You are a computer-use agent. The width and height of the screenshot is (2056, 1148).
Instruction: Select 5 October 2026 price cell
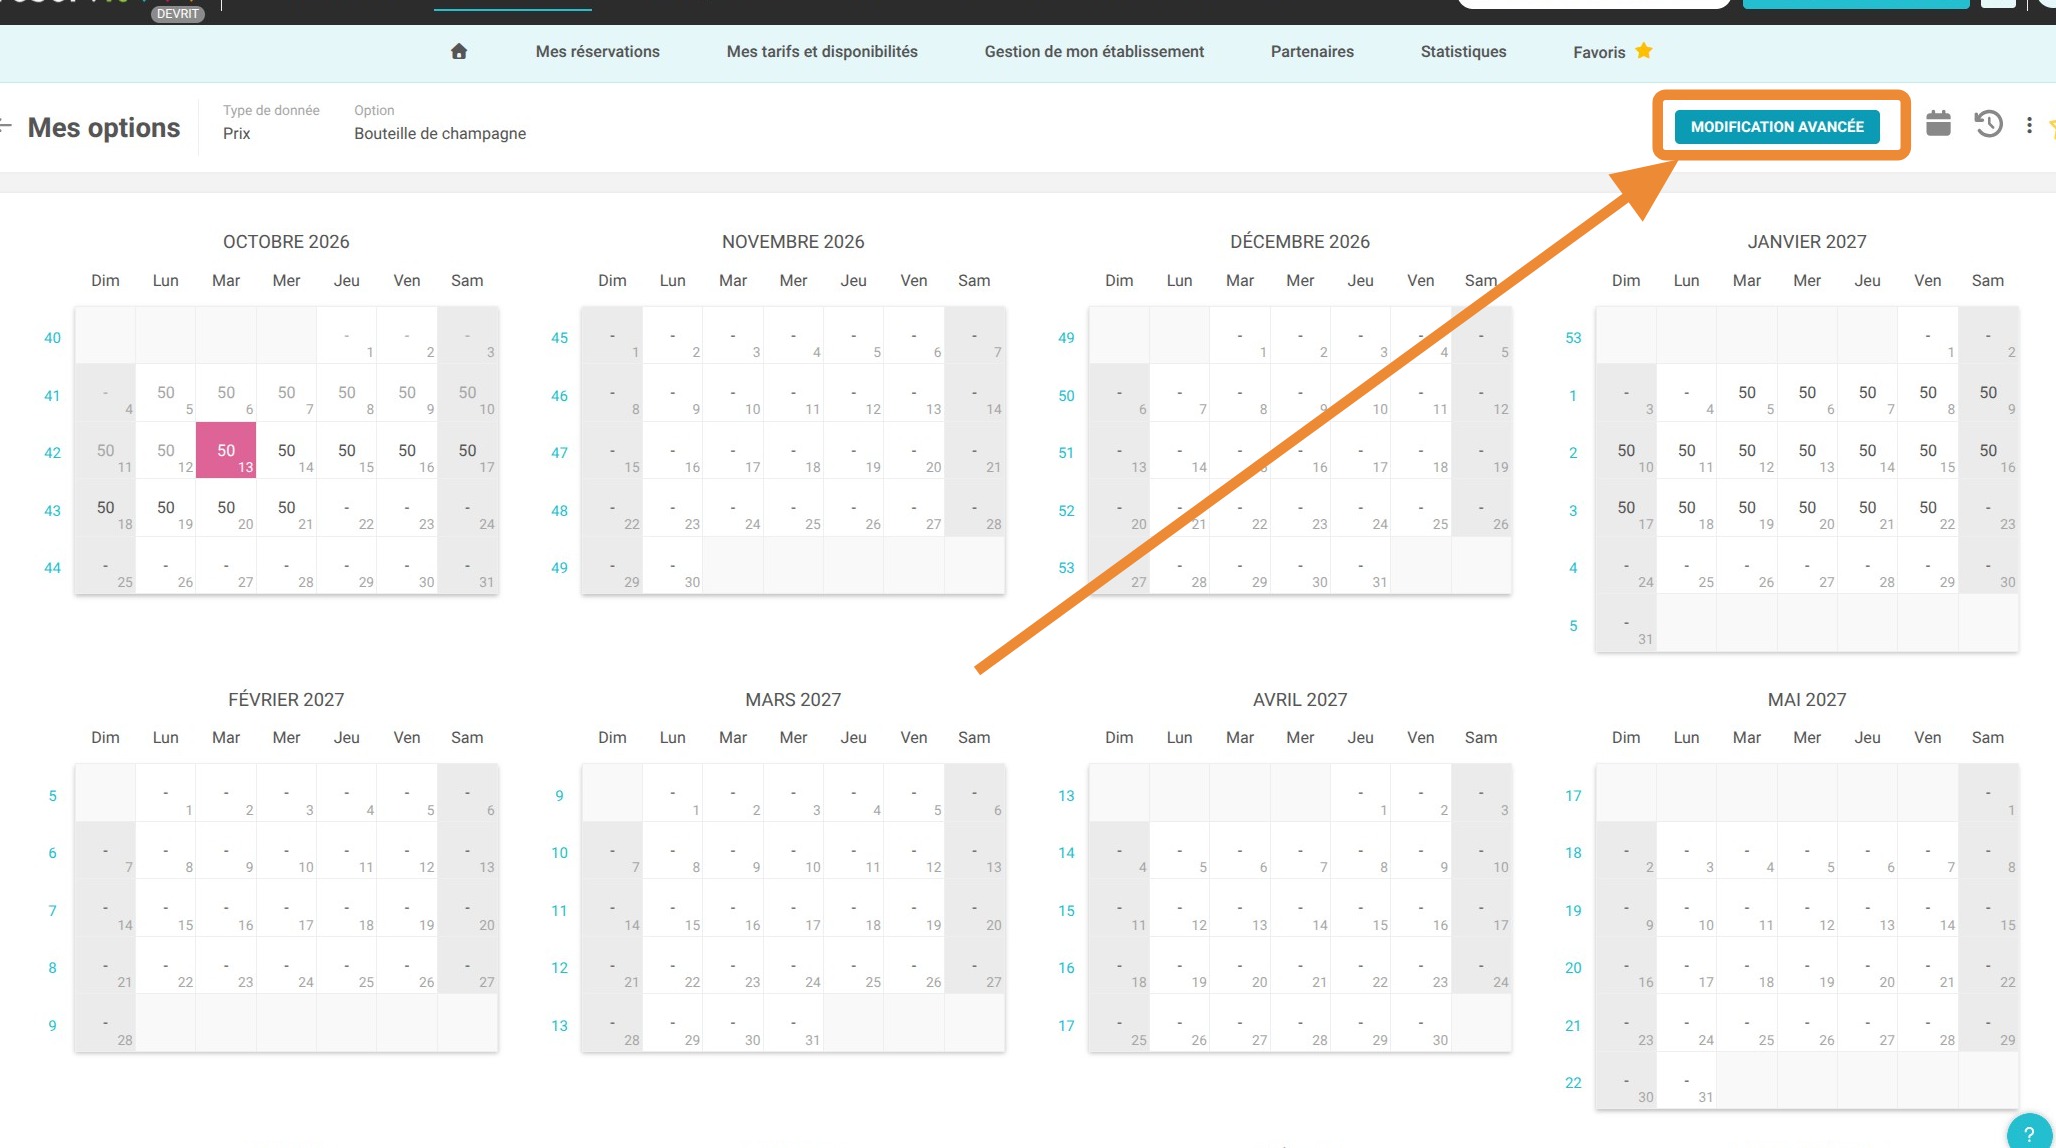coord(166,393)
